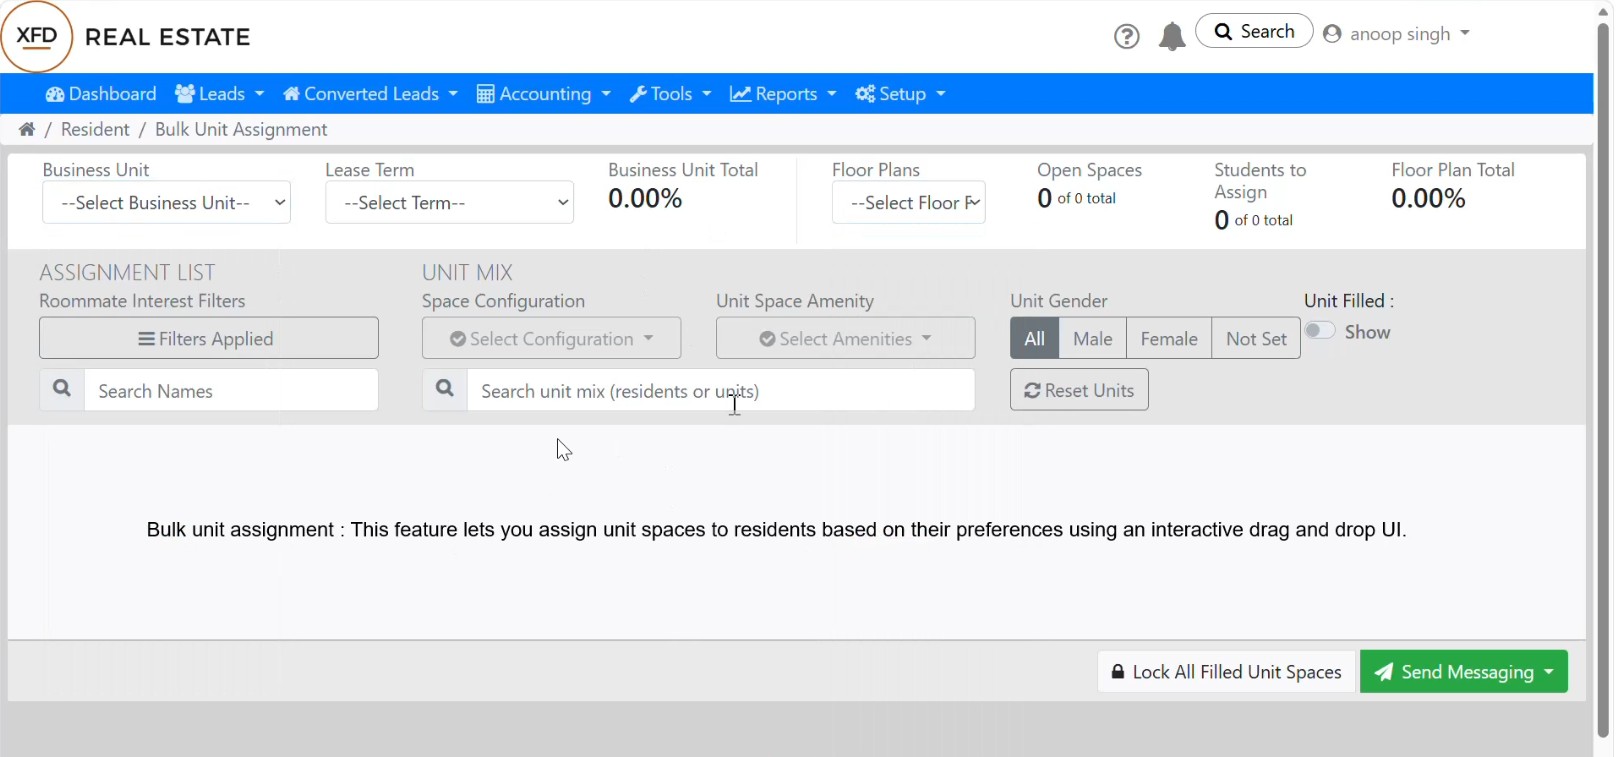The width and height of the screenshot is (1616, 757).
Task: Click the Business Unit Total 0.00% value
Action: pyautogui.click(x=645, y=199)
